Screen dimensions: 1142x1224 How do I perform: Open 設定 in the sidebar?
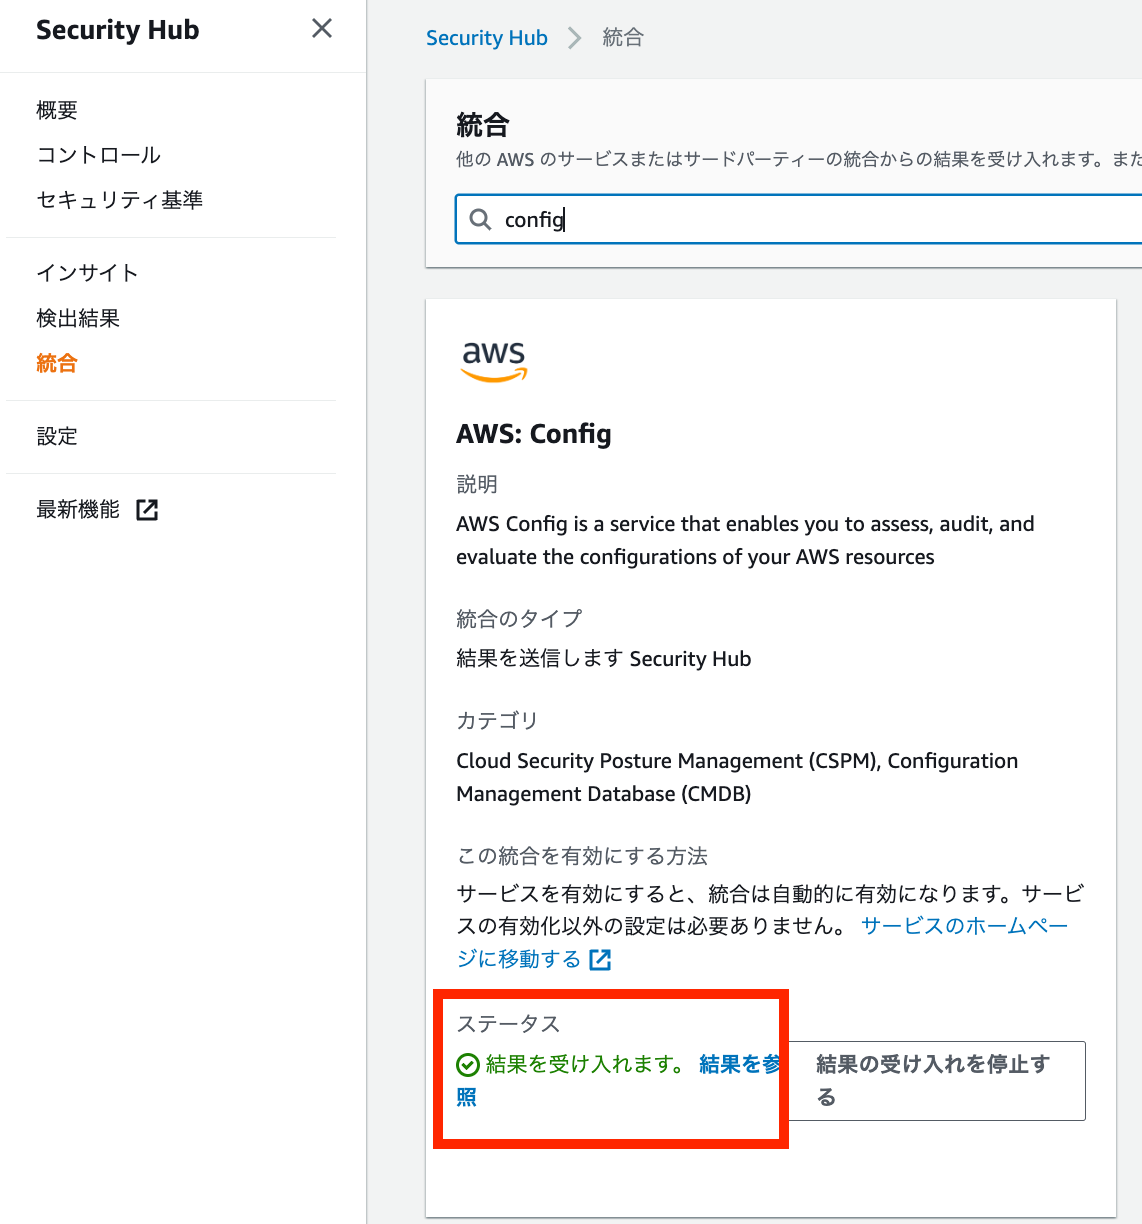(x=57, y=437)
